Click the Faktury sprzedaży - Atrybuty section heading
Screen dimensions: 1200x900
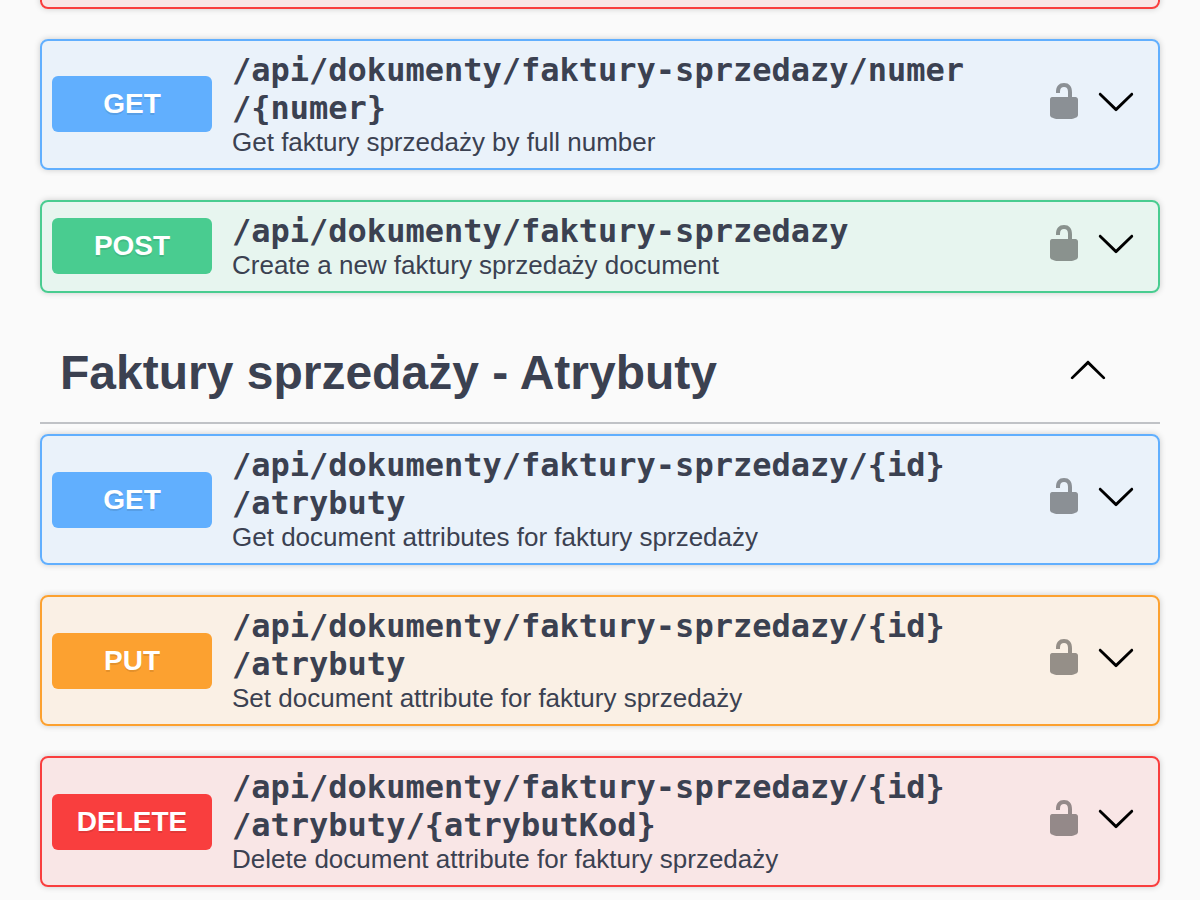pyautogui.click(x=388, y=372)
